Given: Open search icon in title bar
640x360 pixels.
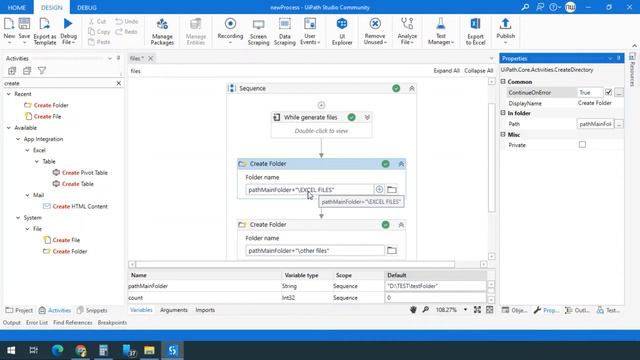Looking at the screenshot, I should [525, 7].
